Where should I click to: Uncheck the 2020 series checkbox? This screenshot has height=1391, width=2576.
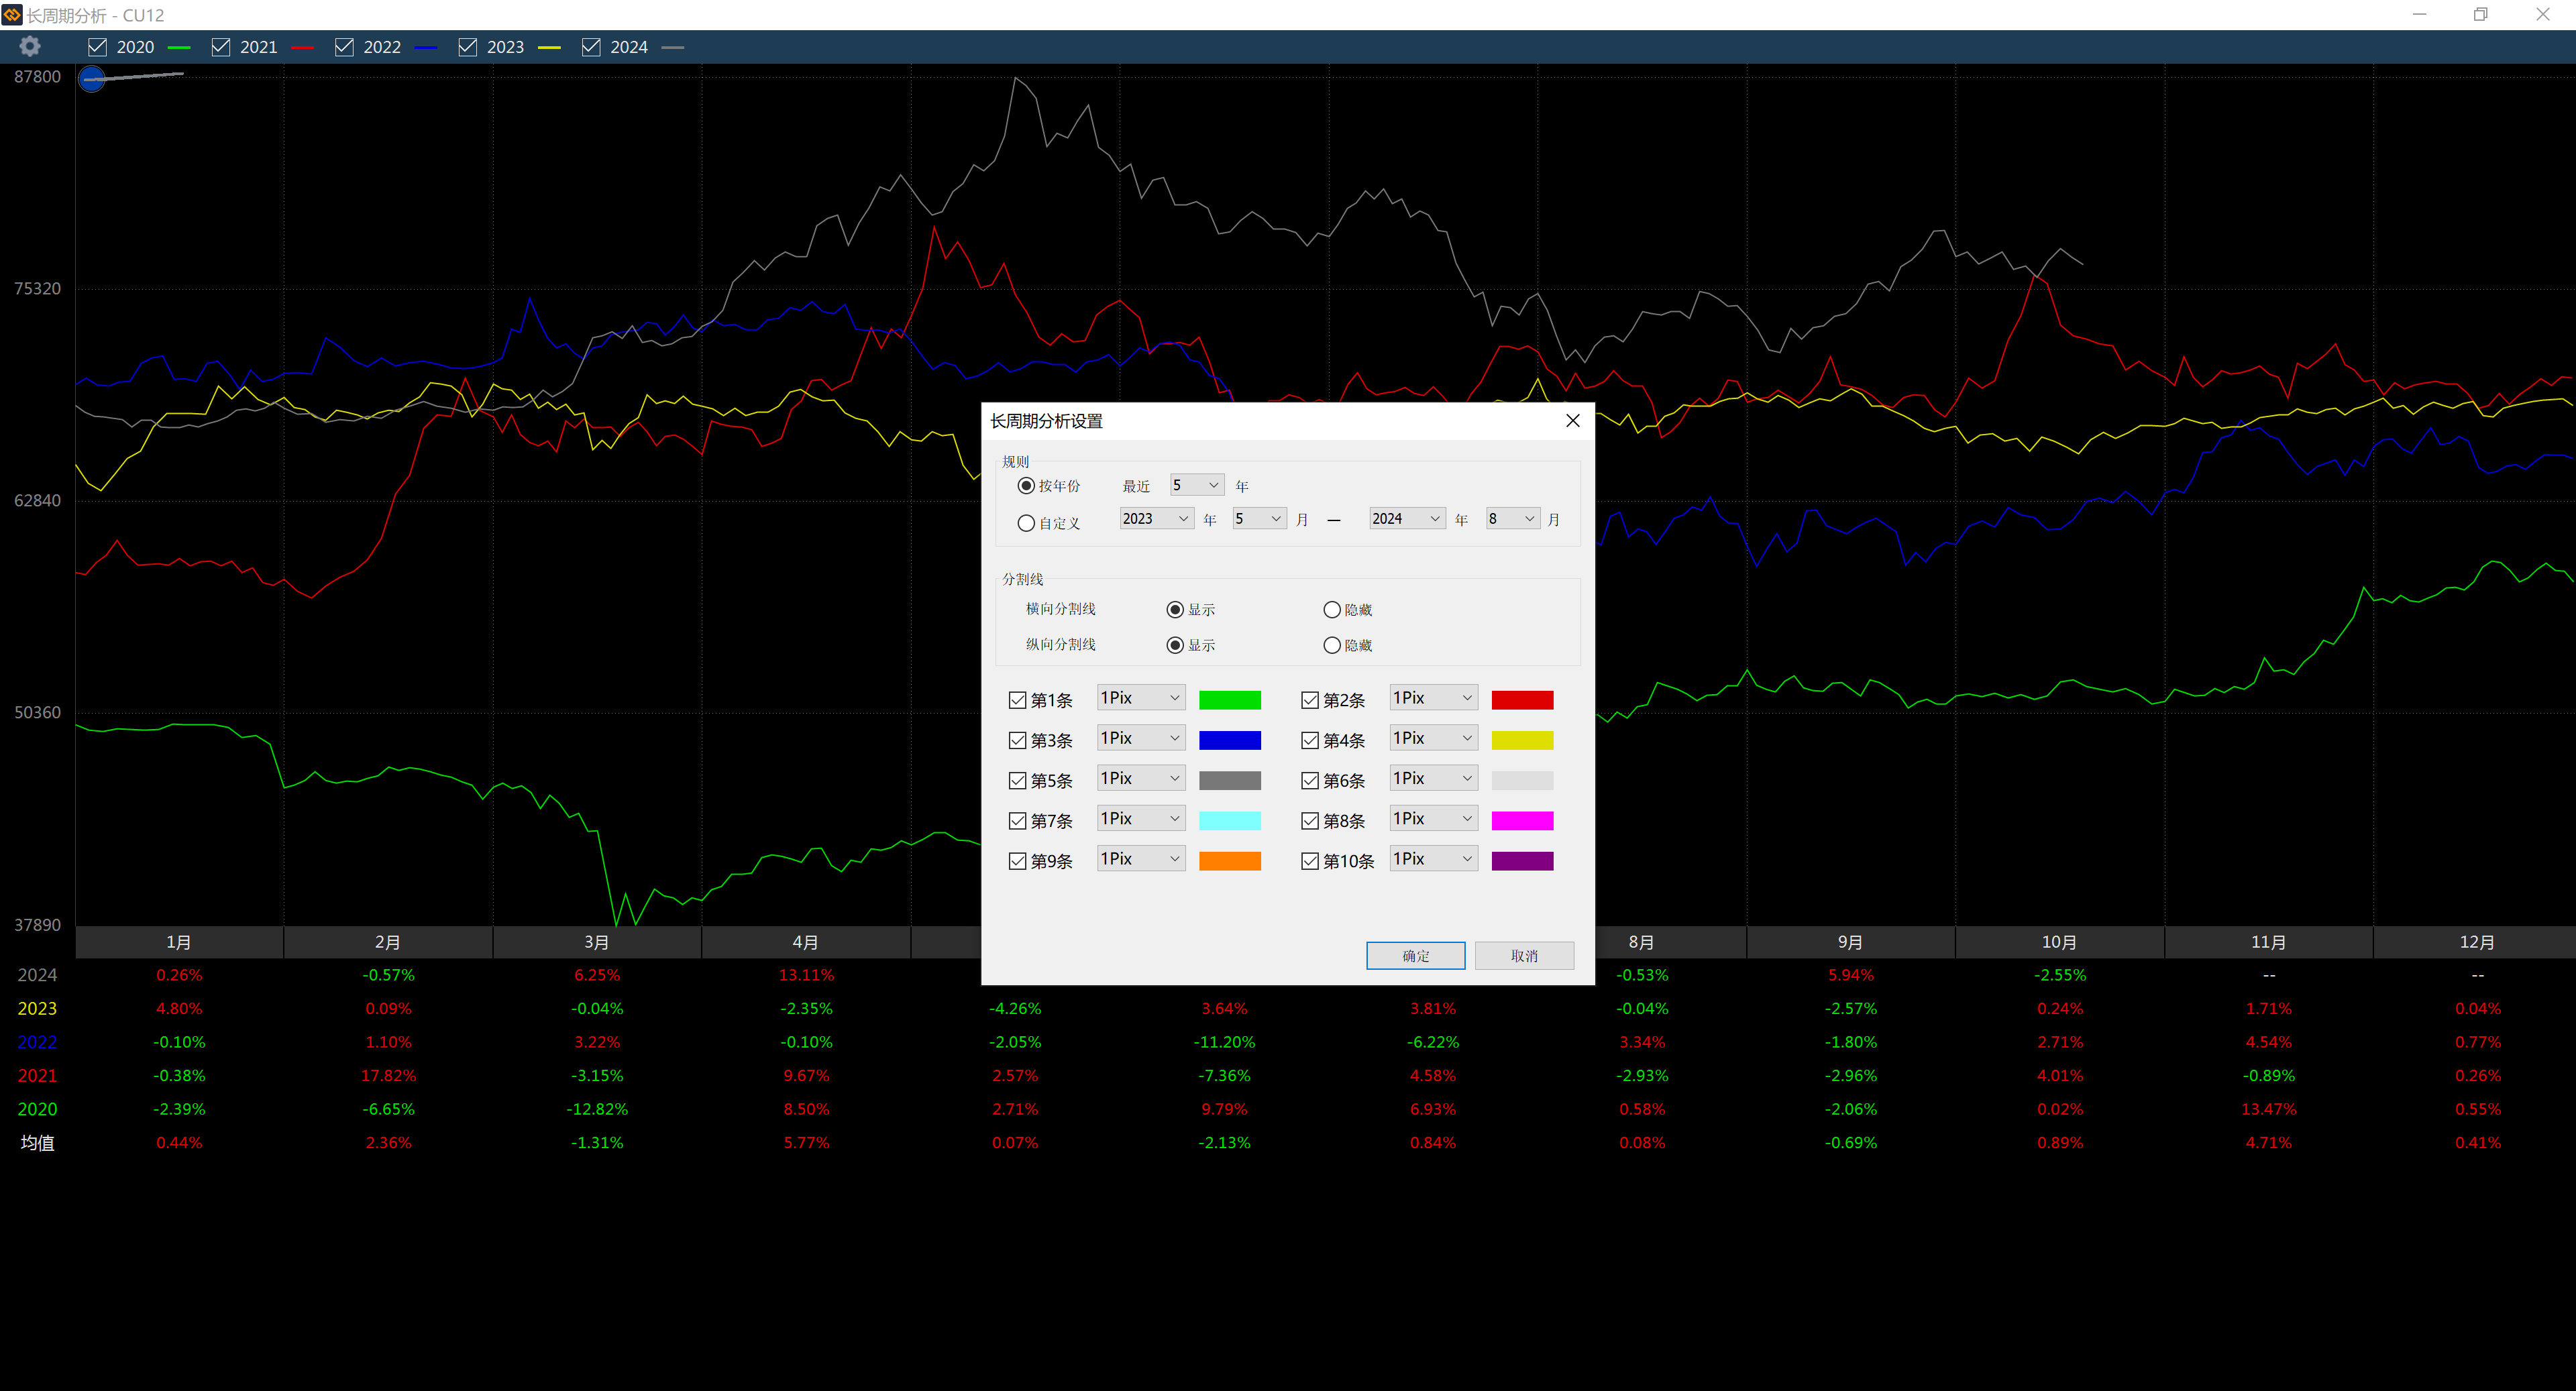point(98,47)
